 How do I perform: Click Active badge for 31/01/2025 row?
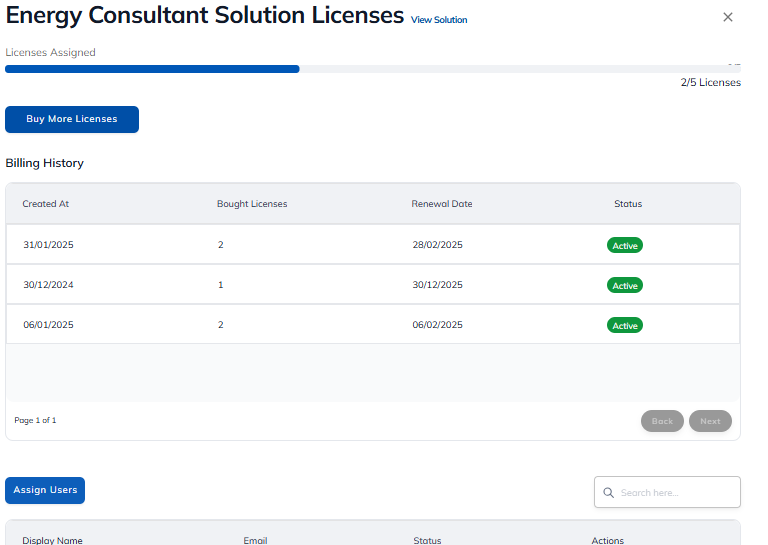pos(625,245)
